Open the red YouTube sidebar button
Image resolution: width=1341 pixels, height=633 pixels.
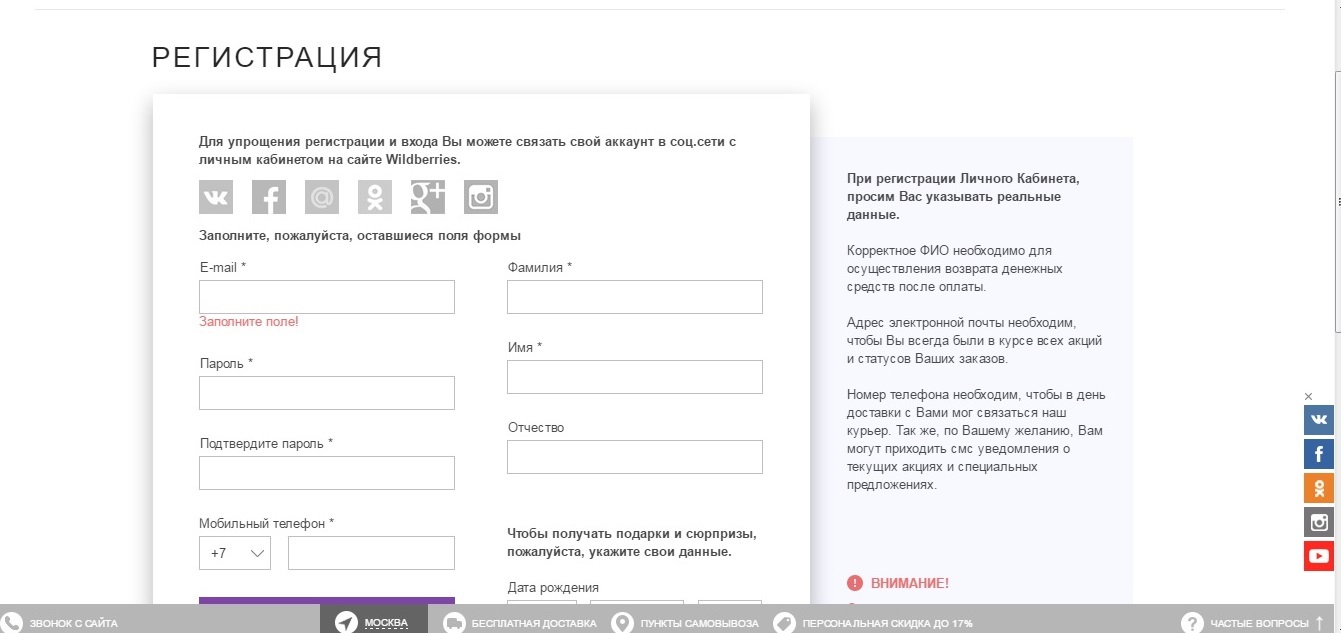[1319, 556]
